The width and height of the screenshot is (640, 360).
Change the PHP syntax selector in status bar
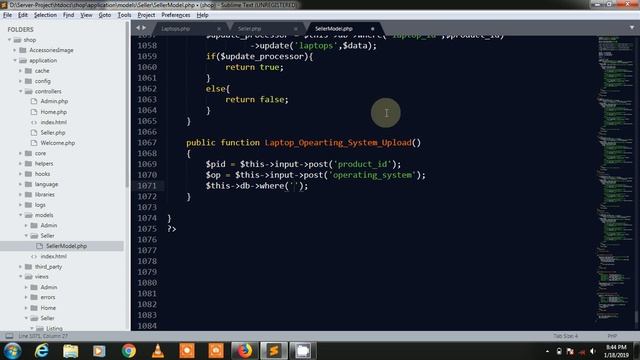(x=612, y=336)
